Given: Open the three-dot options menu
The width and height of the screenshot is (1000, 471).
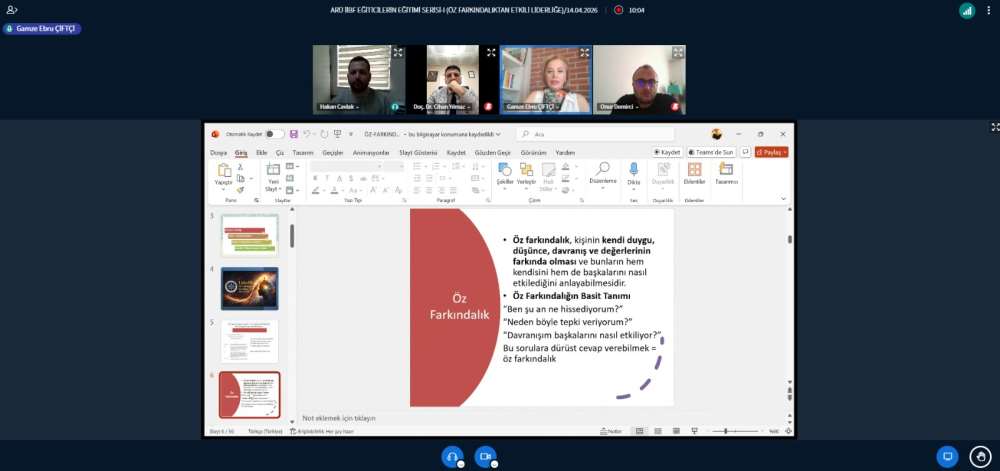Looking at the screenshot, I should coord(988,10).
